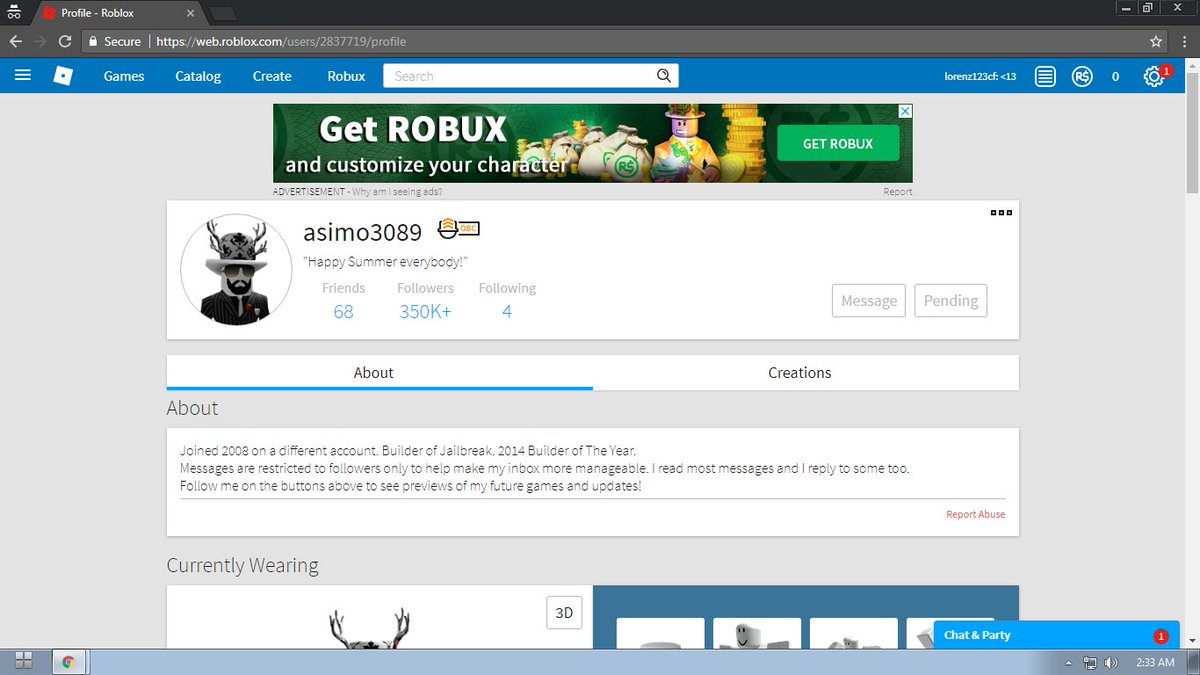Open the 4 Following count
Screen dimensions: 1200x675
(507, 311)
